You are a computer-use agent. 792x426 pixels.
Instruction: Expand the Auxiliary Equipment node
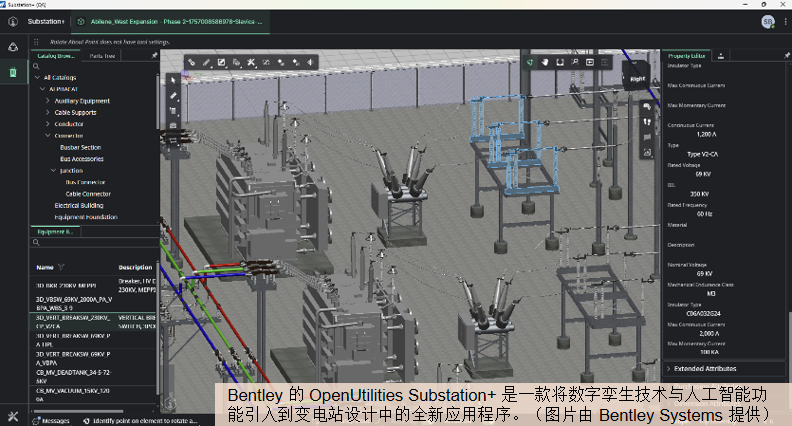pyautogui.click(x=48, y=101)
